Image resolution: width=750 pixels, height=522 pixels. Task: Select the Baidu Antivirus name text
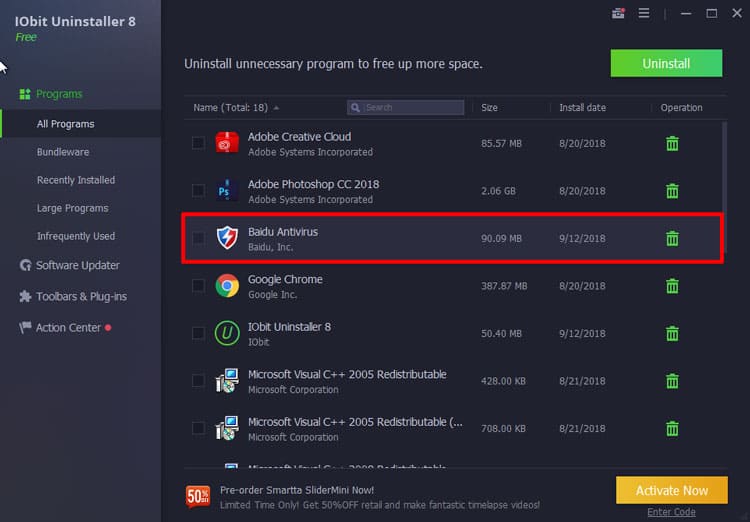283,232
